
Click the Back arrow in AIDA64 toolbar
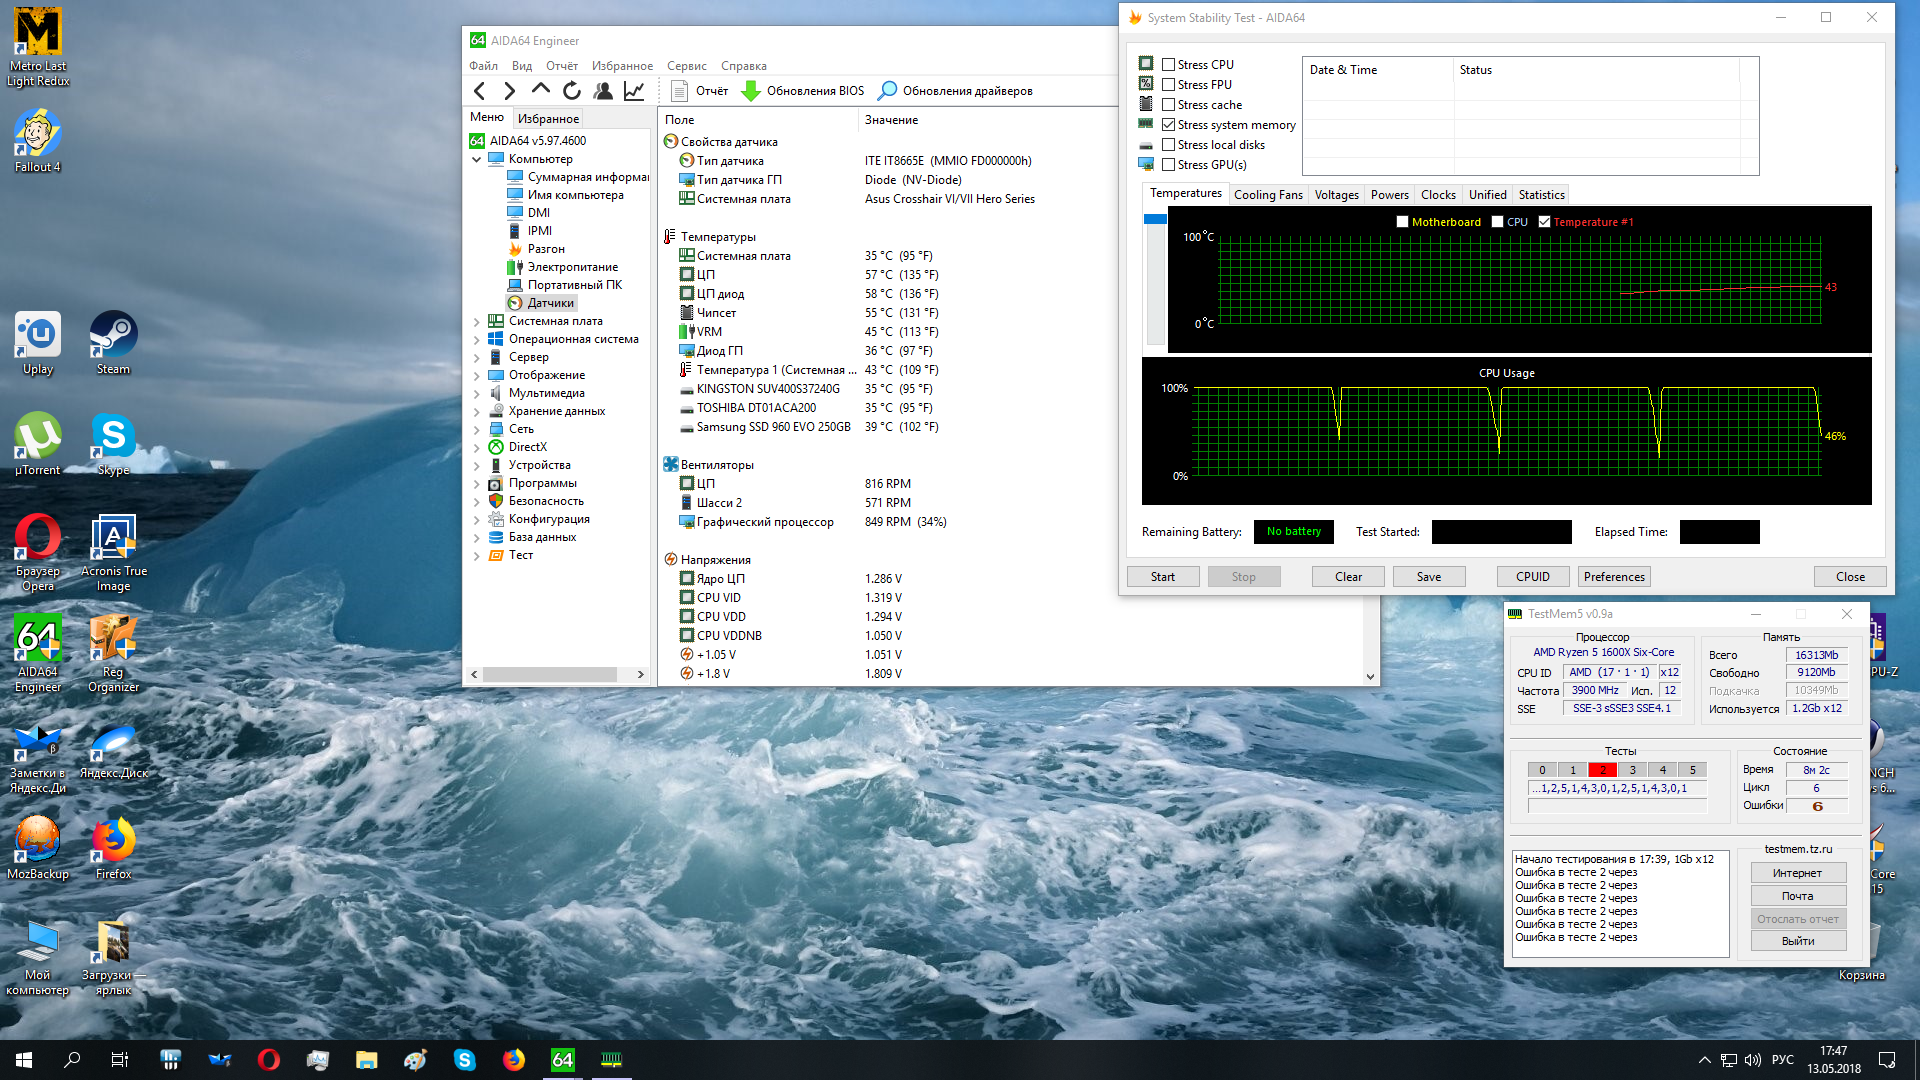point(480,91)
